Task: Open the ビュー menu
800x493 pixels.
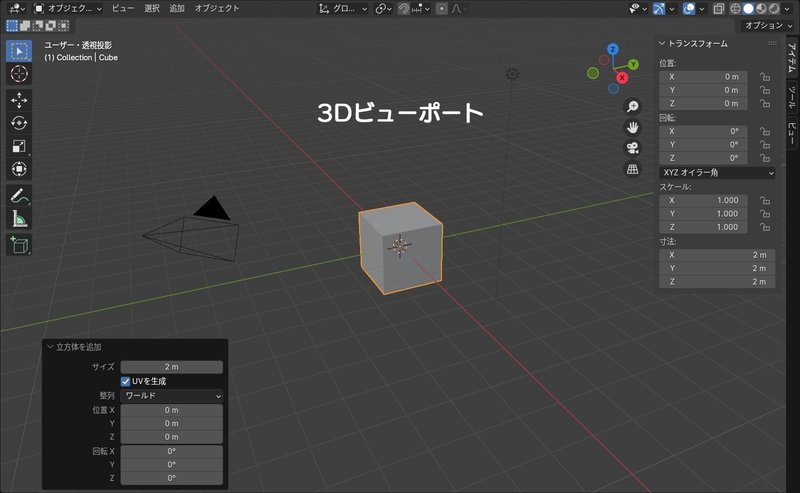Action: tap(122, 9)
